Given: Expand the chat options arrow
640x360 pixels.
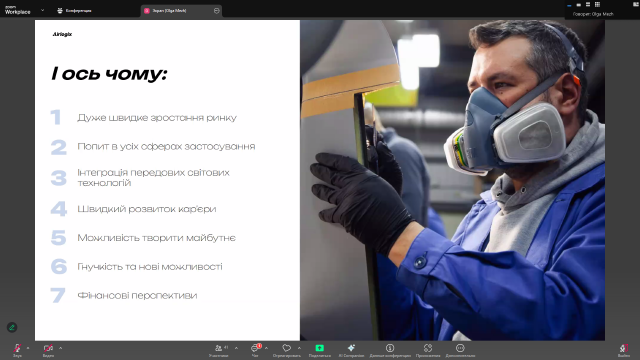Looking at the screenshot, I should (266, 348).
